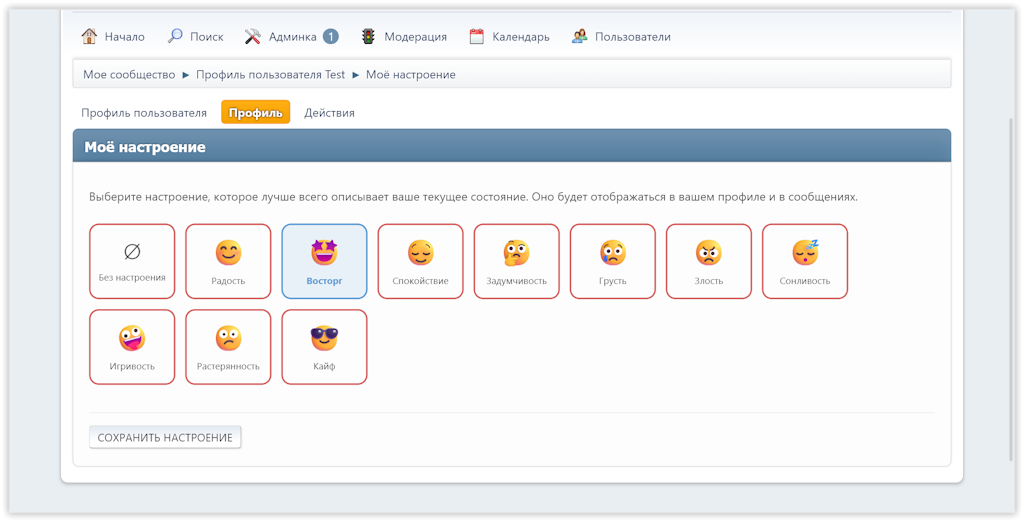
Task: Follow the Профиль пользователя Test breadcrumb
Action: click(x=270, y=74)
